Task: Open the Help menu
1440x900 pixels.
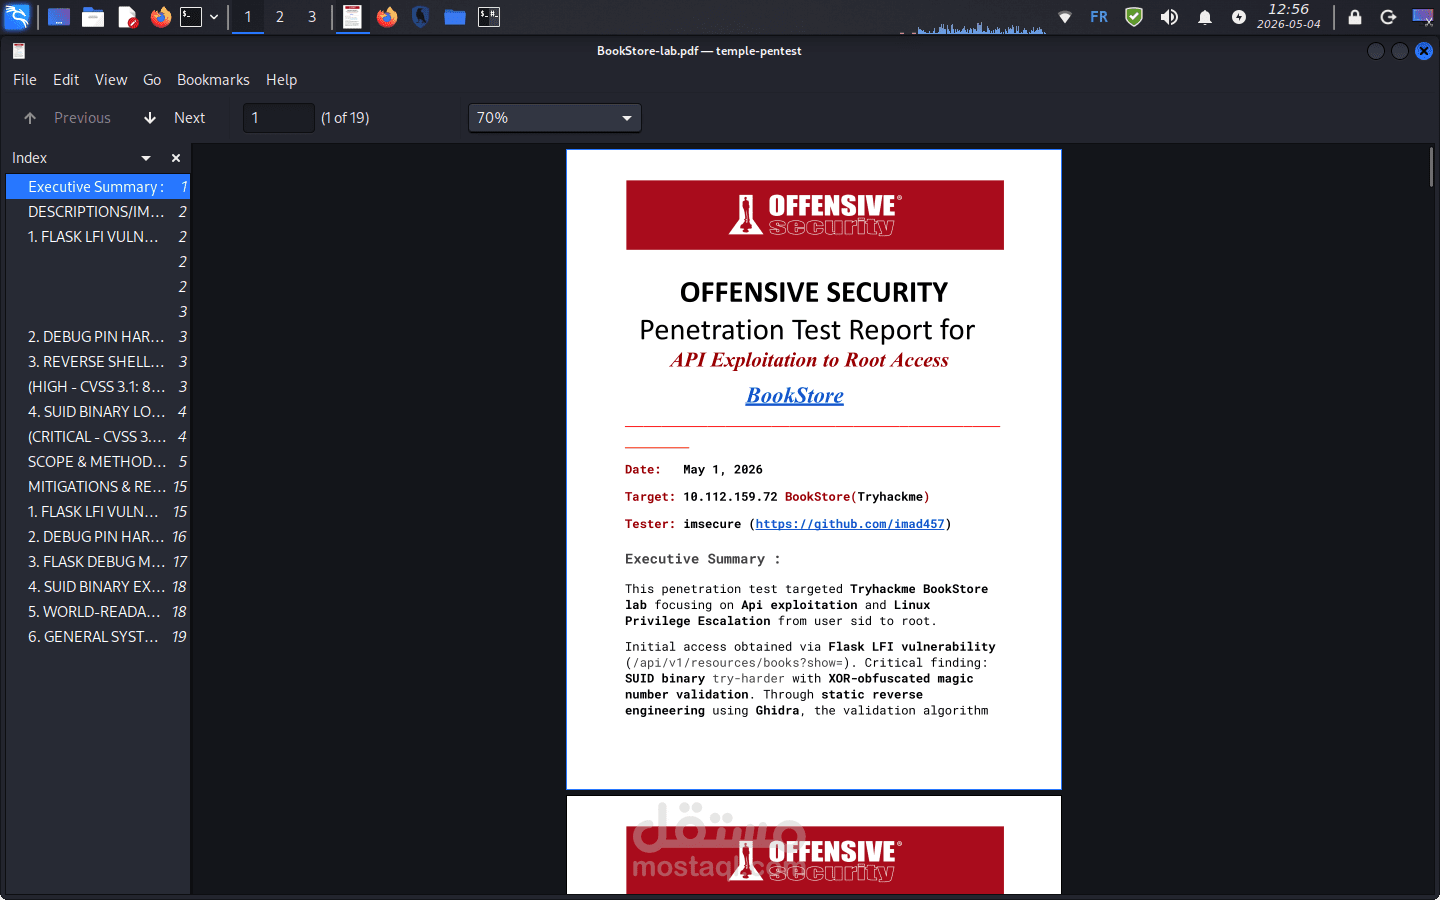Action: tap(281, 80)
